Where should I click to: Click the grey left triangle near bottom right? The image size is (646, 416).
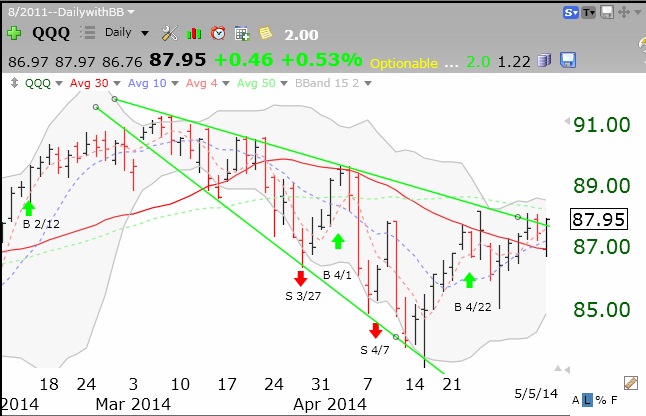[x=567, y=370]
